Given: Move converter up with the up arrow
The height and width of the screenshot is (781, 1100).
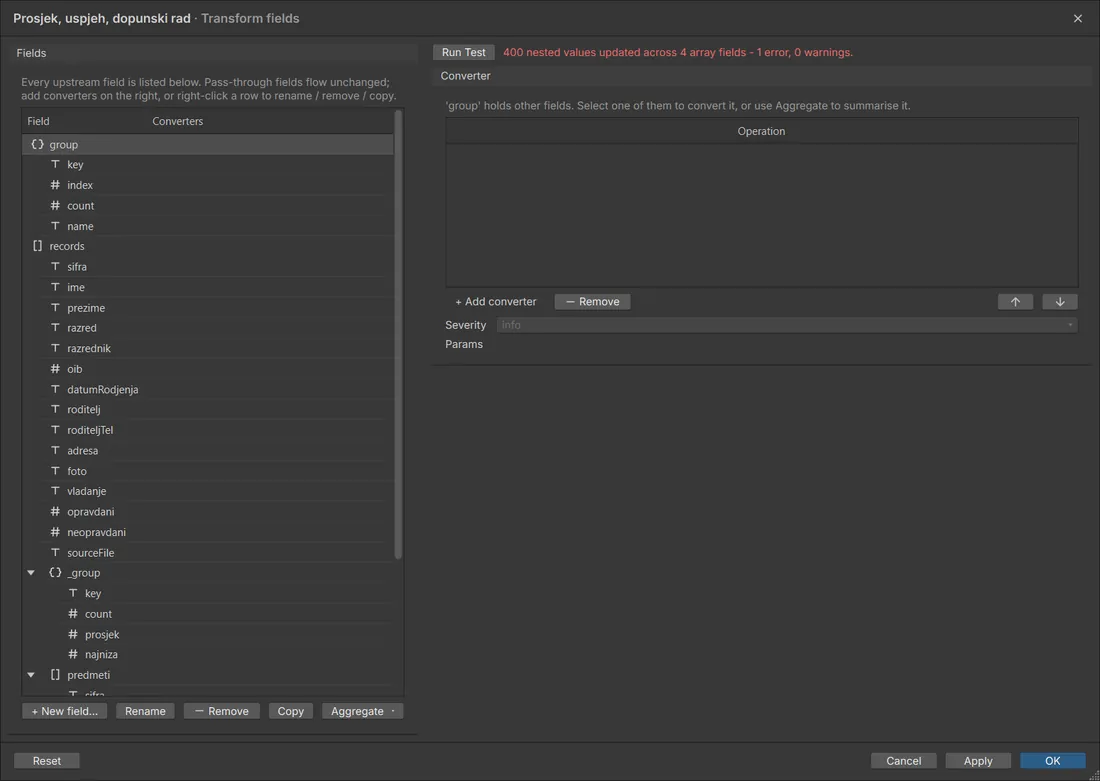Looking at the screenshot, I should [x=1015, y=302].
